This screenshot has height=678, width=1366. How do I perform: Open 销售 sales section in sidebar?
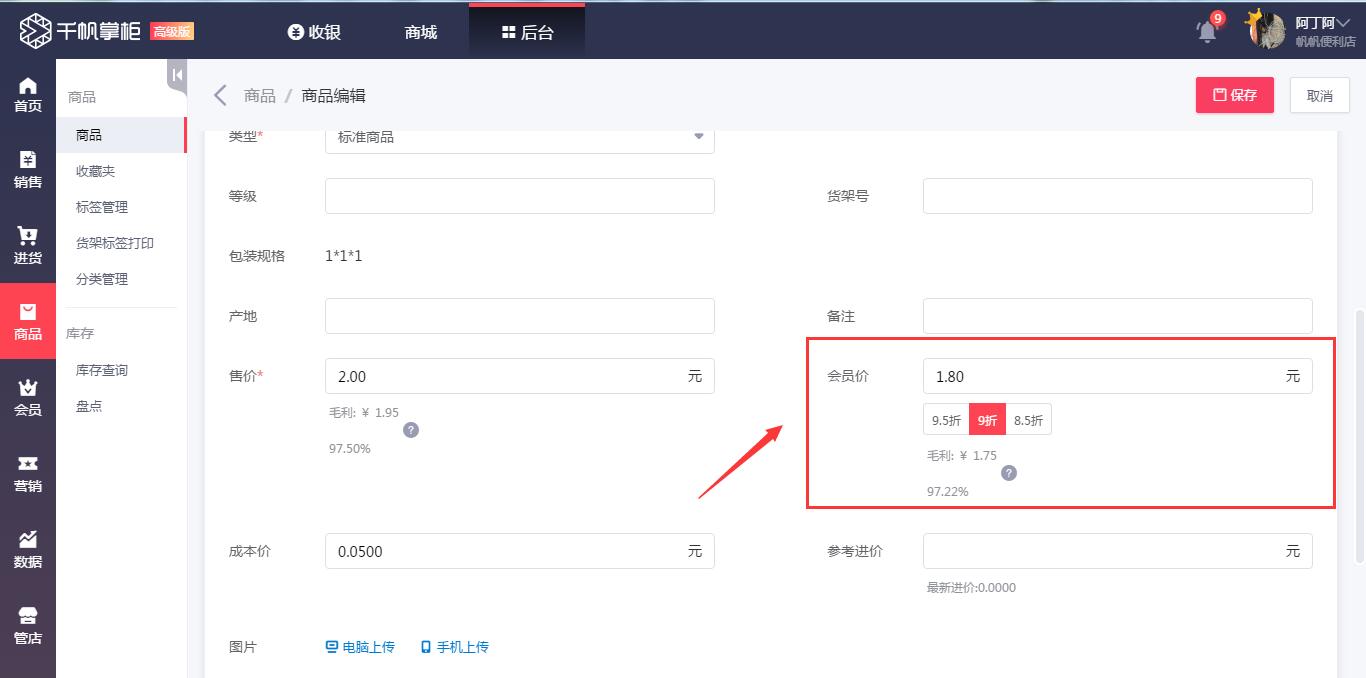pyautogui.click(x=28, y=170)
